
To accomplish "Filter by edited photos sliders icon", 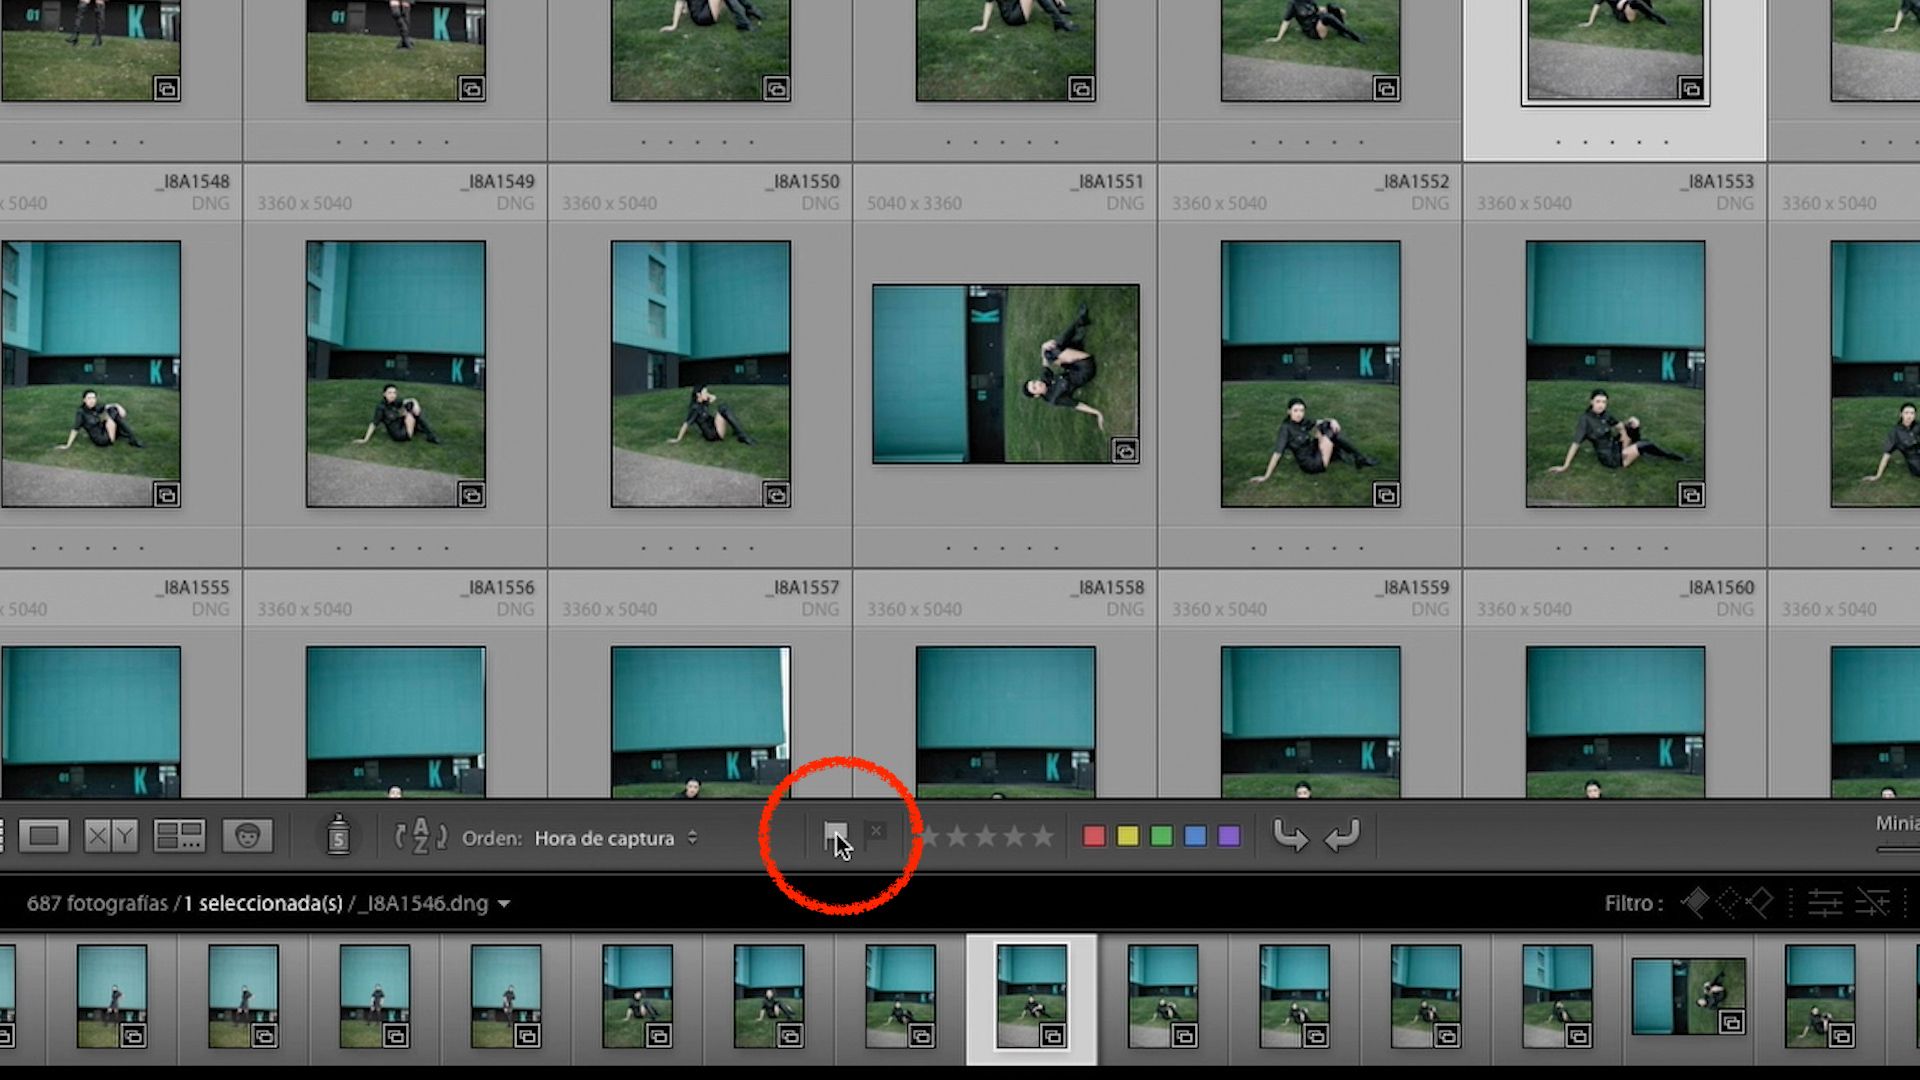I will click(x=1825, y=903).
